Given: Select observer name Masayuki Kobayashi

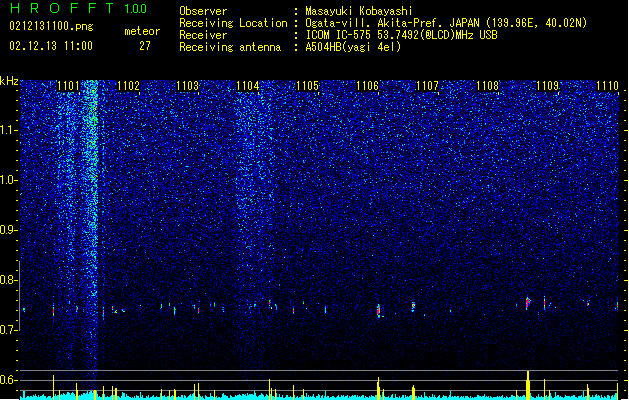Looking at the screenshot, I should [x=359, y=11].
